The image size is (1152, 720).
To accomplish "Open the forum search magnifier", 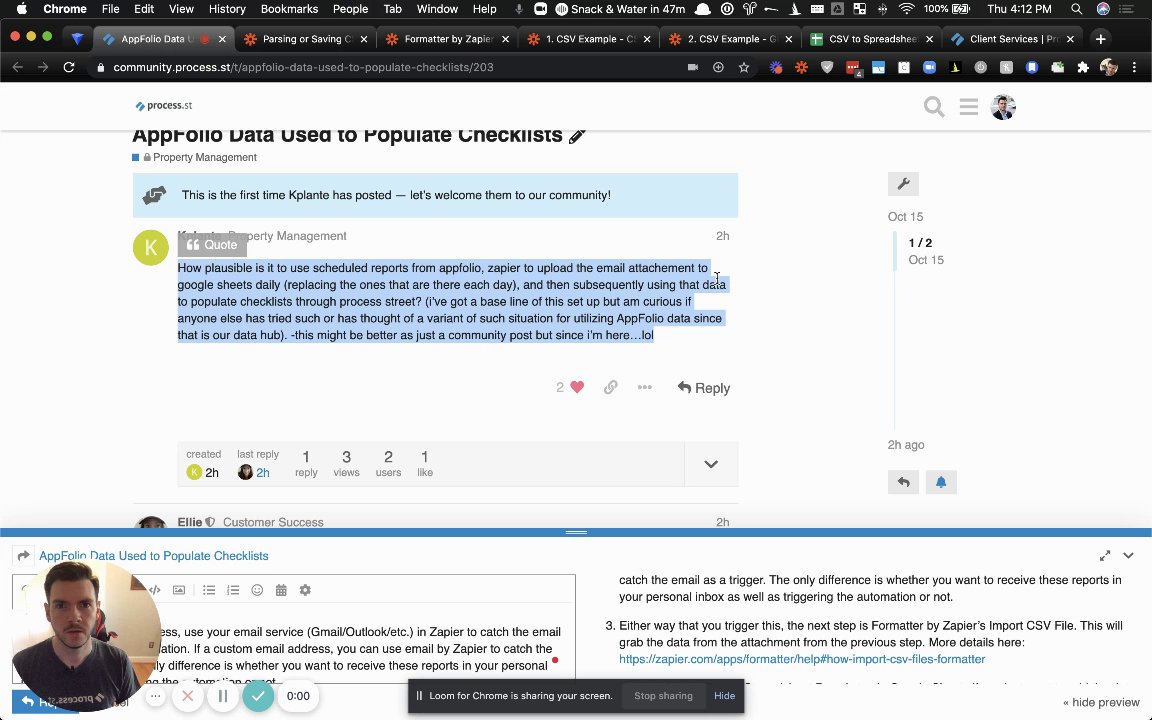I will click(x=934, y=107).
